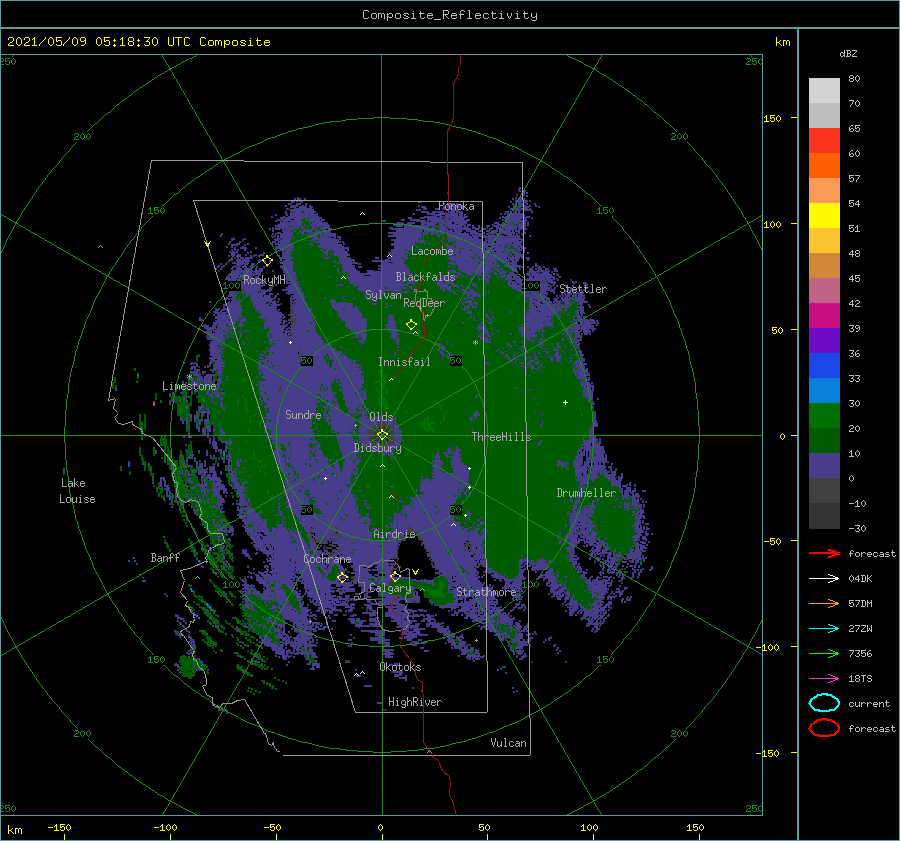
Task: Click the orange 57DM arrow icon
Action: point(824,603)
